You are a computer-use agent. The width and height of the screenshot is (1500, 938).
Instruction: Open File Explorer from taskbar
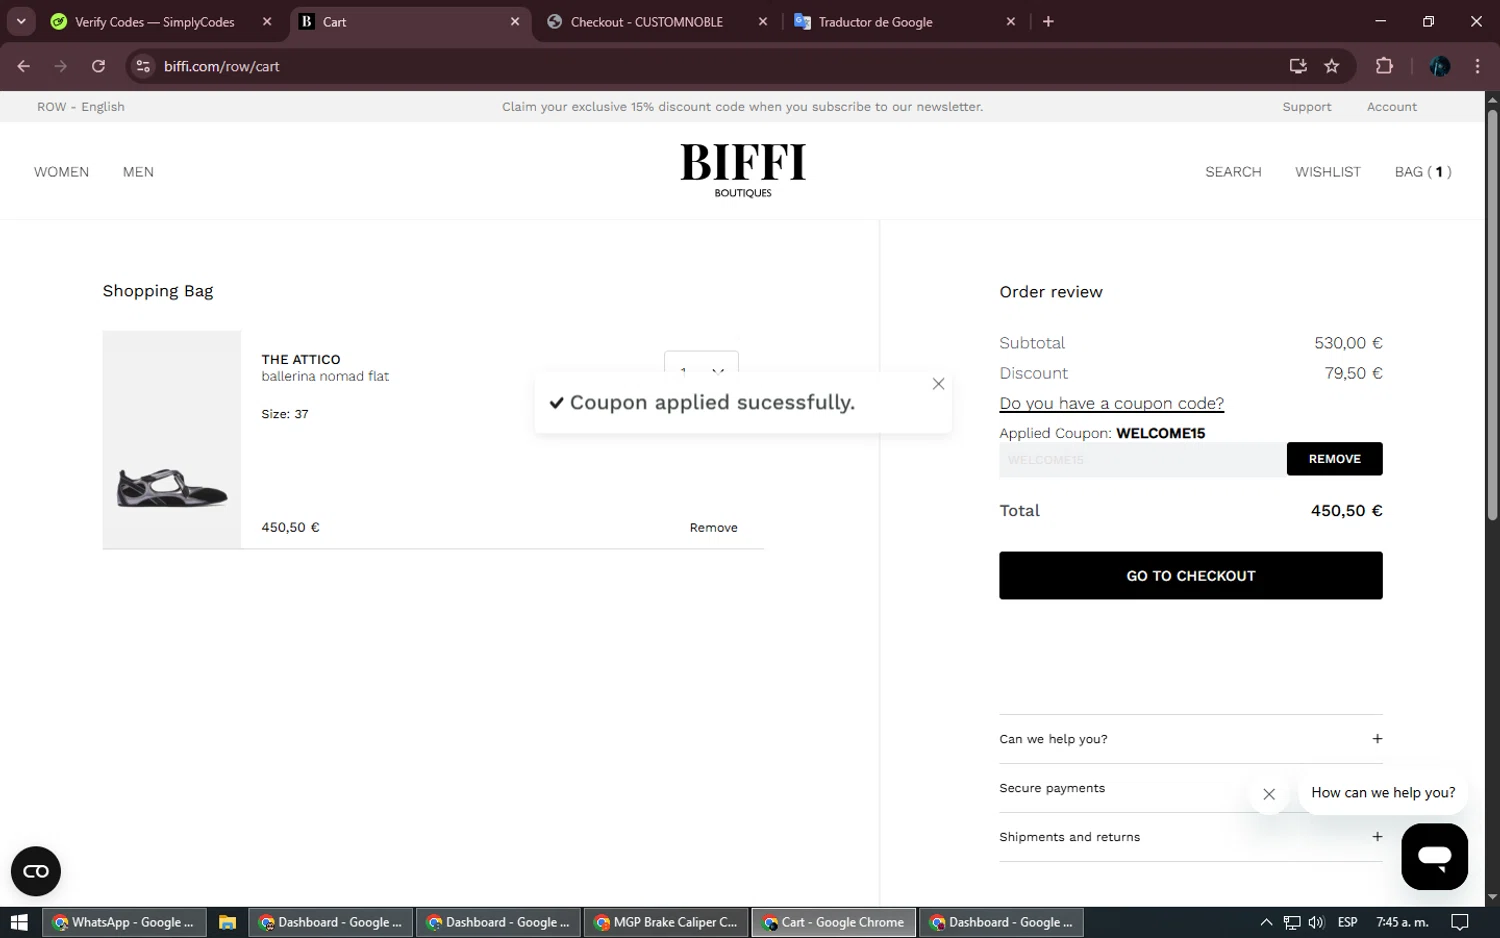[x=227, y=922]
